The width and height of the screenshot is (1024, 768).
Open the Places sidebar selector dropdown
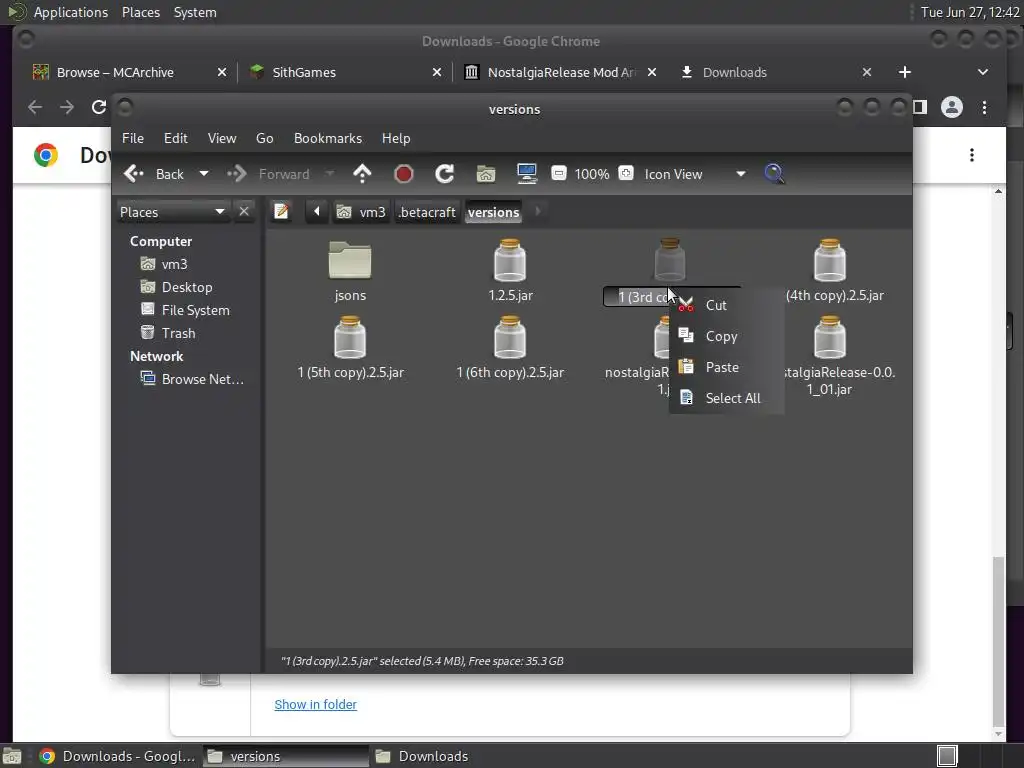[x=172, y=212]
